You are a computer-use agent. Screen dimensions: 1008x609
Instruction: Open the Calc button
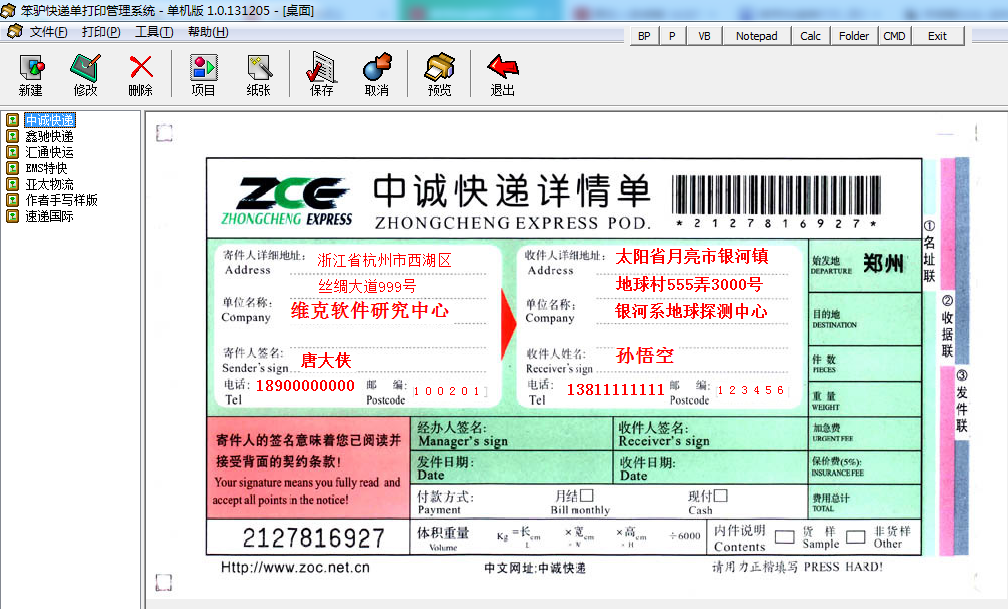coord(811,36)
